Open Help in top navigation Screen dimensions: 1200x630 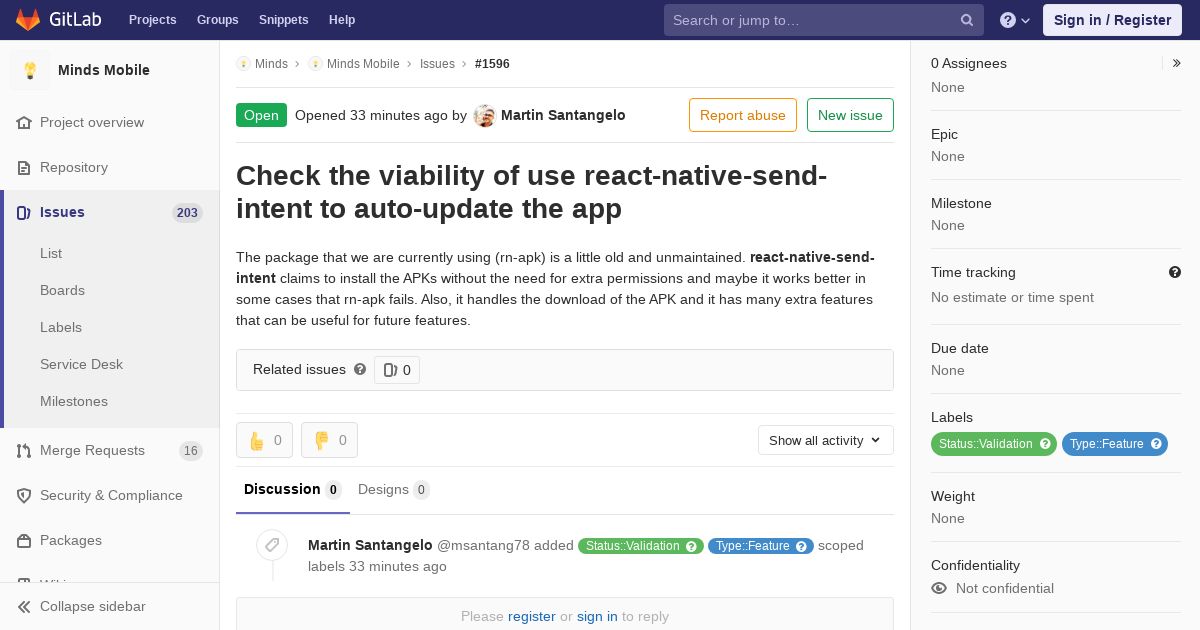[342, 20]
